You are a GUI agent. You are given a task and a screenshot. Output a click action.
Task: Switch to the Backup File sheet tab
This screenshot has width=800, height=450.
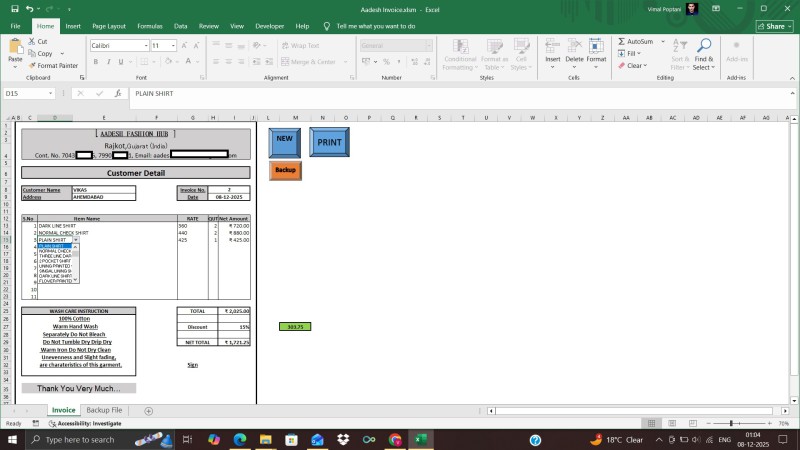(104, 410)
